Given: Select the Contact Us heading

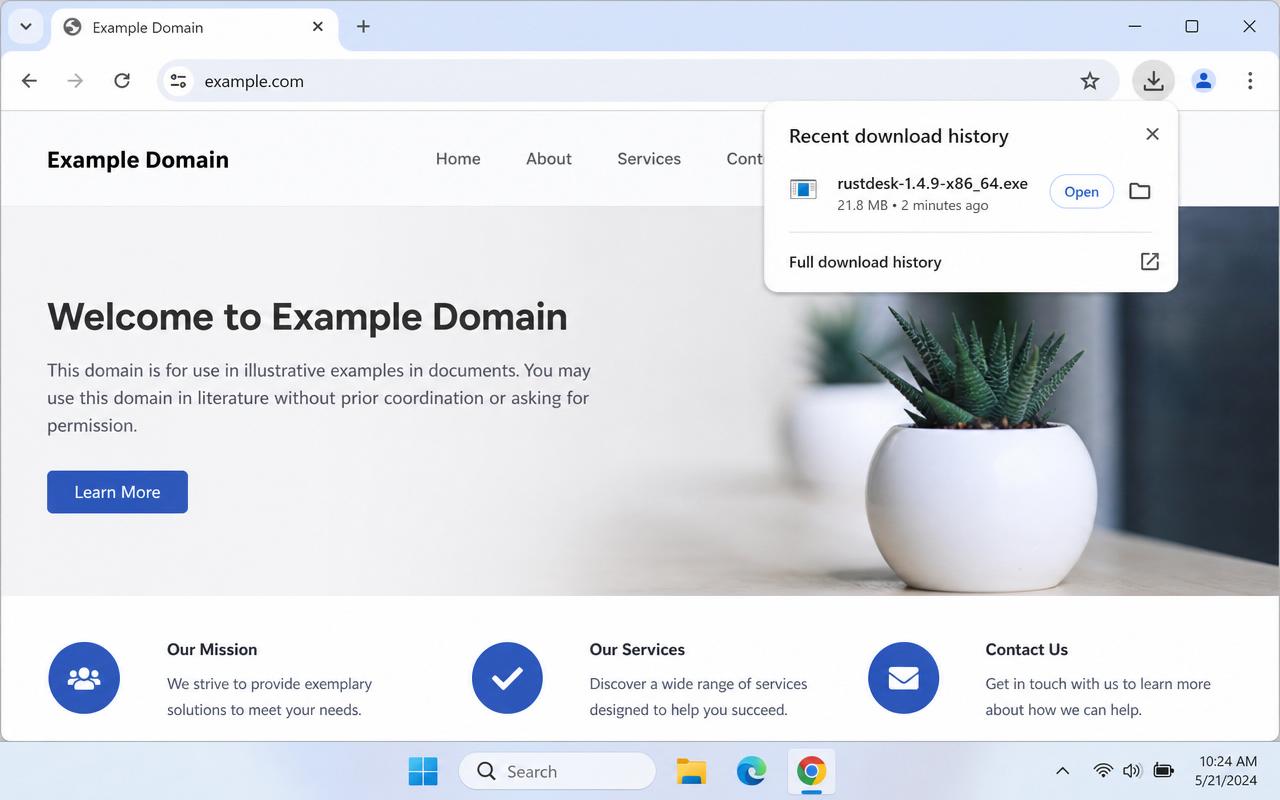Looking at the screenshot, I should pos(1026,650).
